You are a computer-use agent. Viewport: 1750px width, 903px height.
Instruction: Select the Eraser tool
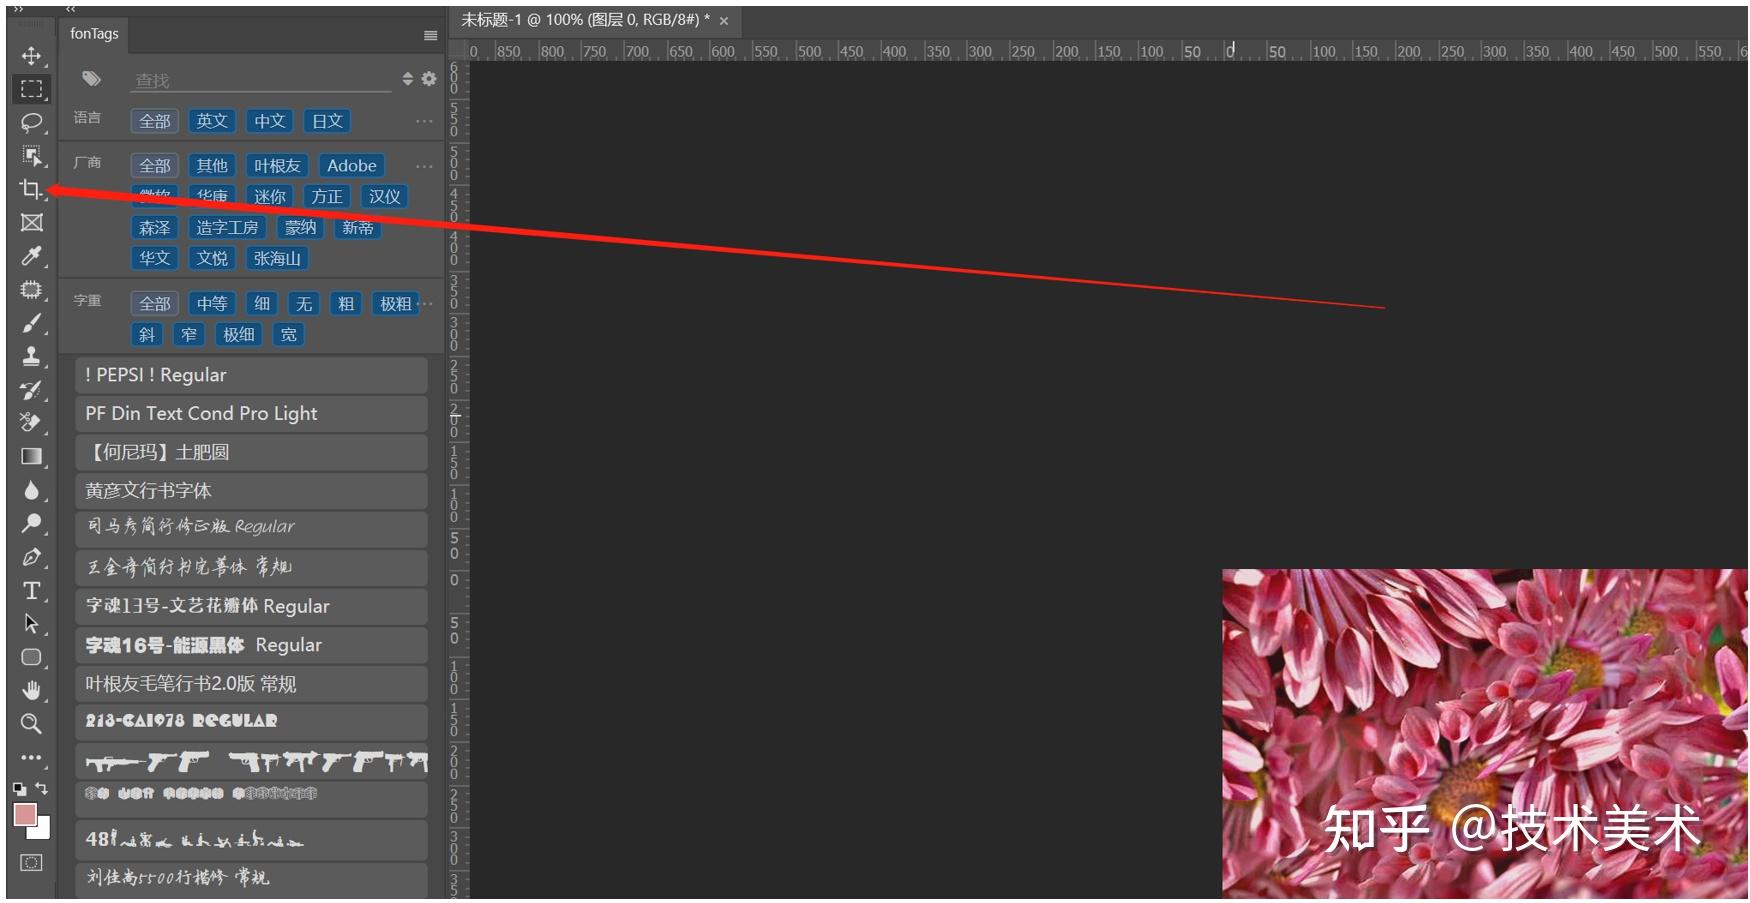31,423
